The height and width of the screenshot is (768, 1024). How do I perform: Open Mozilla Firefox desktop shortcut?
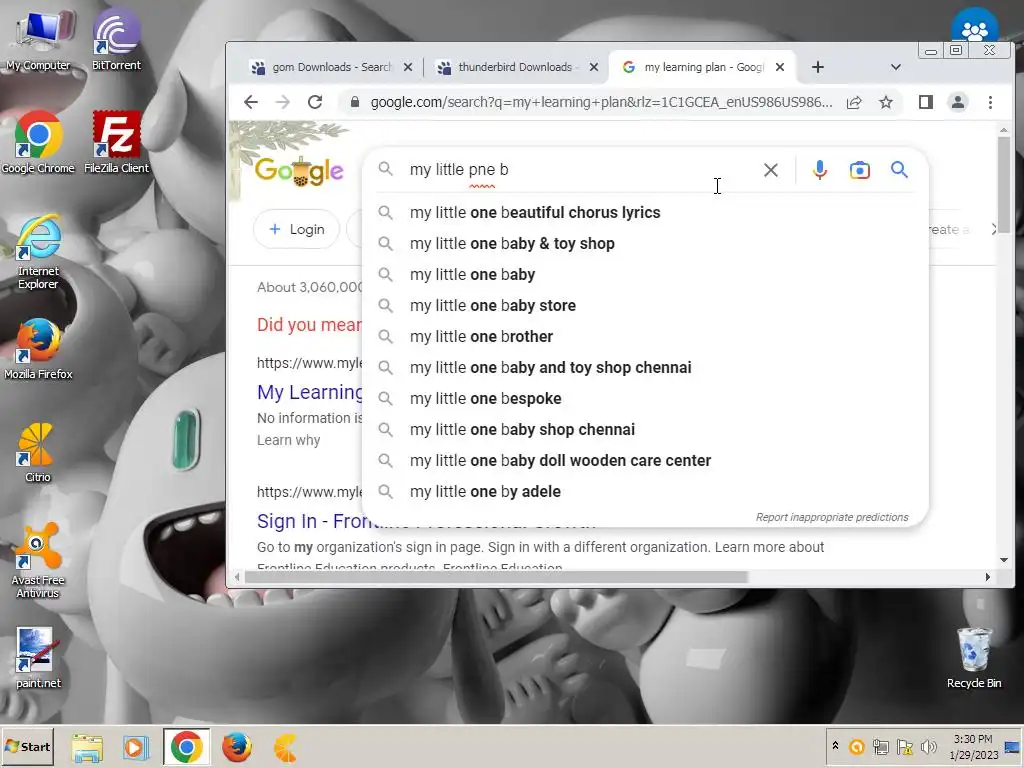(38, 349)
